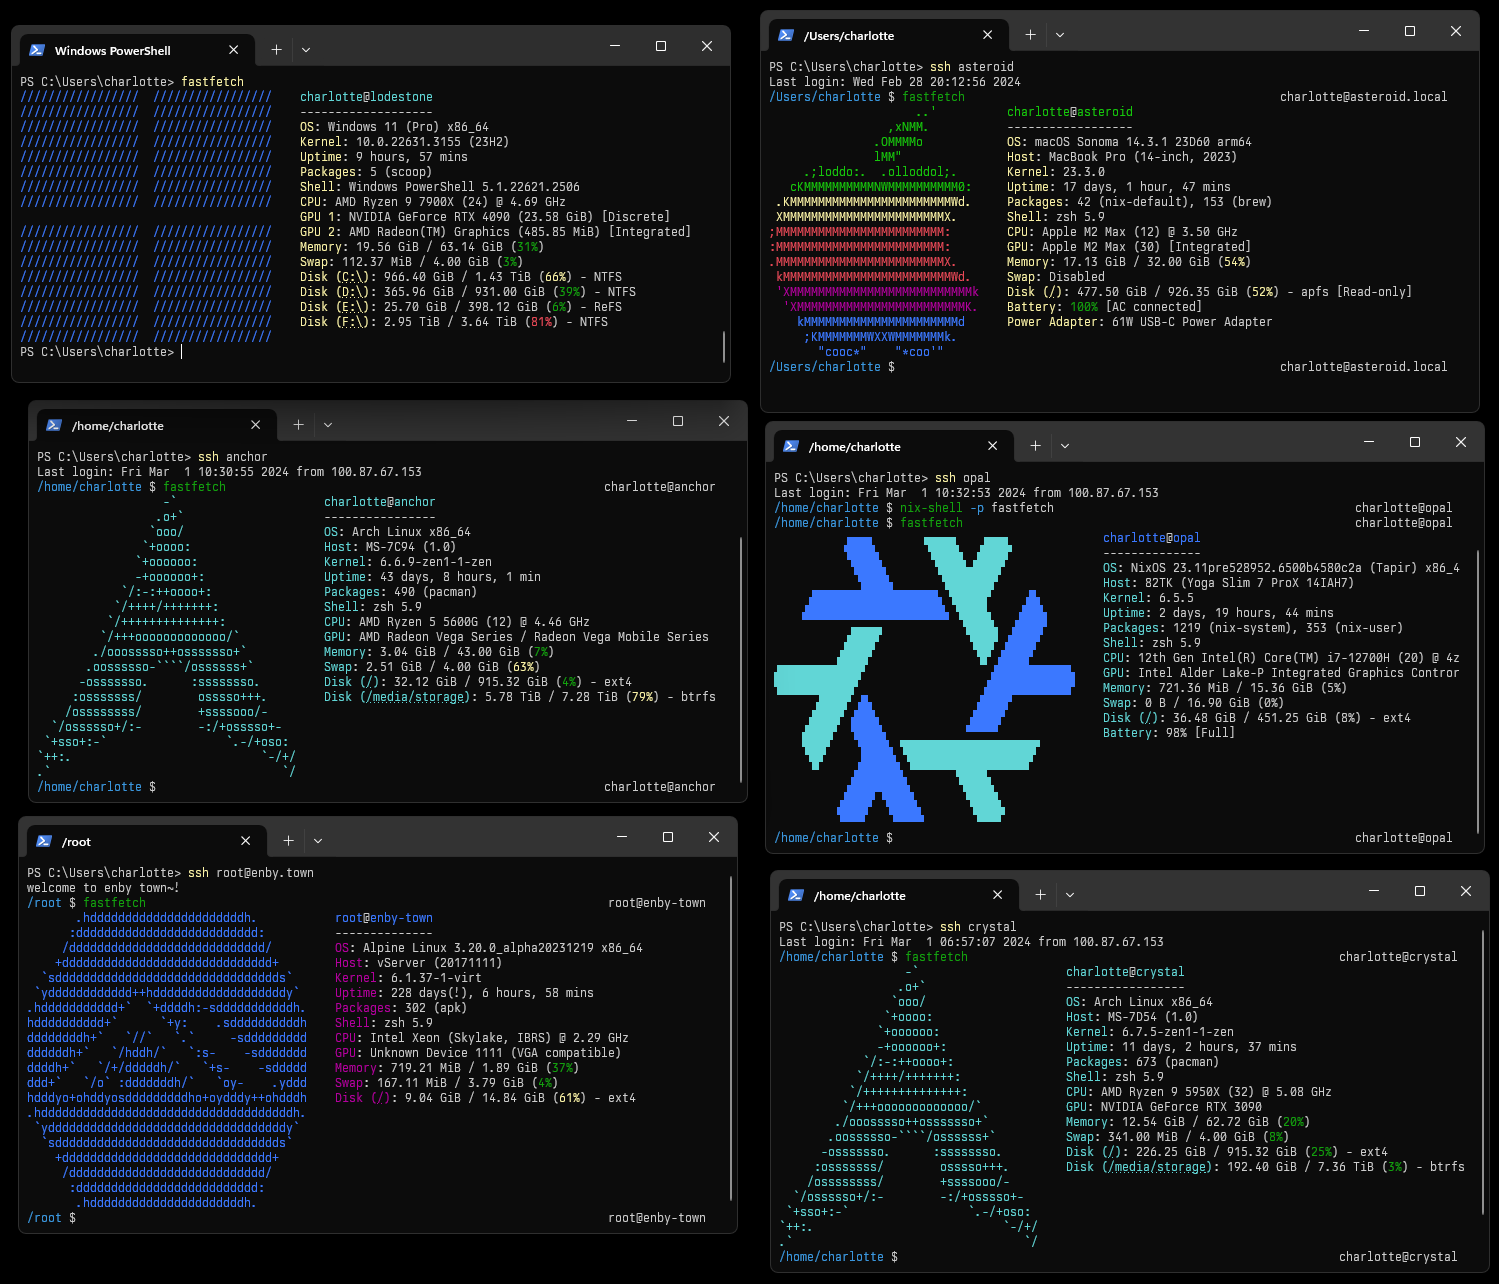Image resolution: width=1499 pixels, height=1284 pixels.
Task: Select the Windows PowerShell tab
Action: (x=136, y=50)
